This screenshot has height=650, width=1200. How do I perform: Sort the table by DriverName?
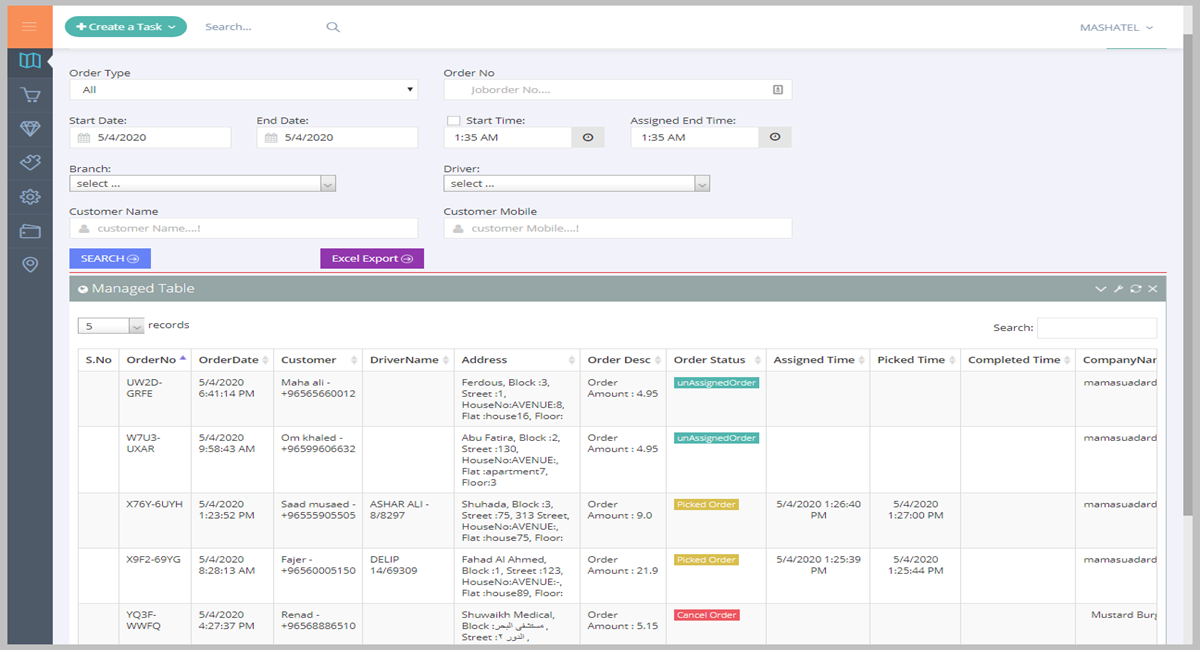[408, 360]
